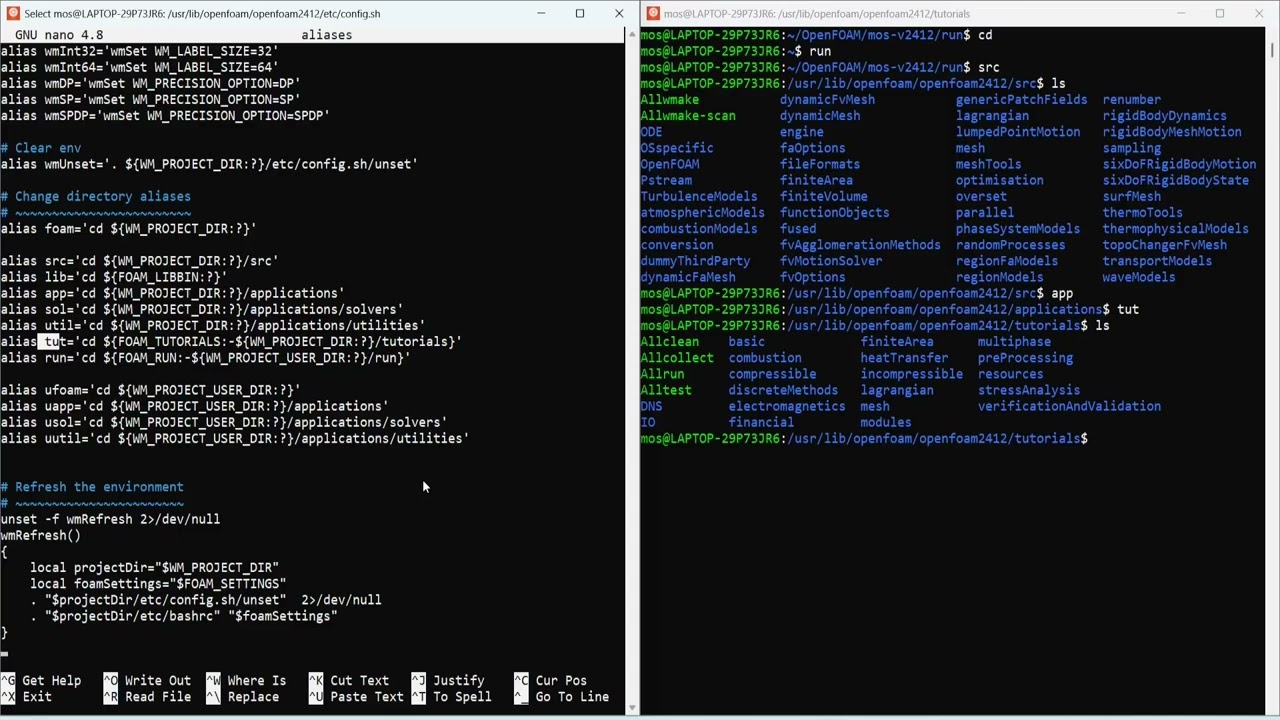Click the left terminal's scrollbar down arrow
Viewport: 1280px width, 720px height.
(x=632, y=708)
